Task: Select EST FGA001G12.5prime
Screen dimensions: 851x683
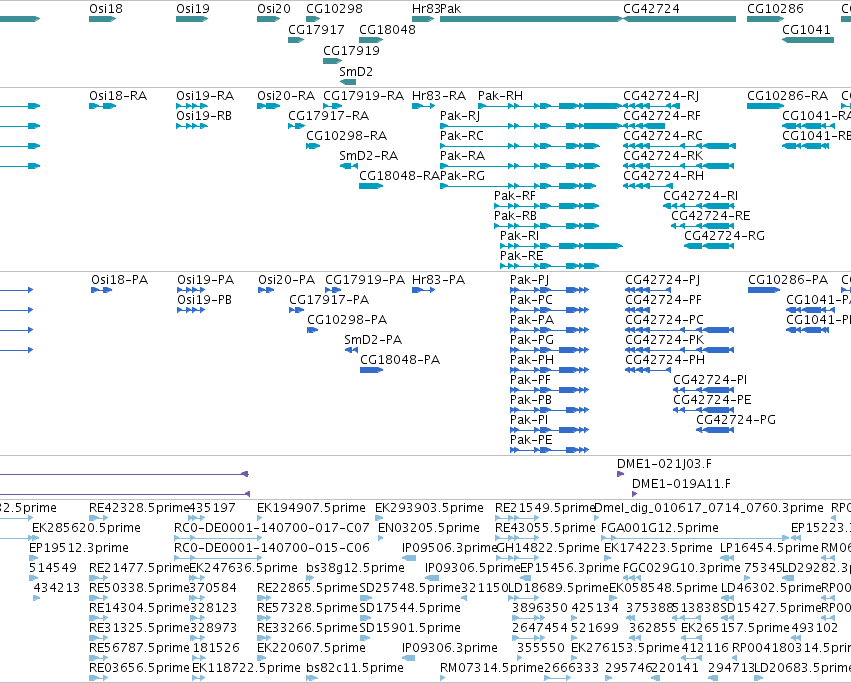Action: [x=660, y=528]
